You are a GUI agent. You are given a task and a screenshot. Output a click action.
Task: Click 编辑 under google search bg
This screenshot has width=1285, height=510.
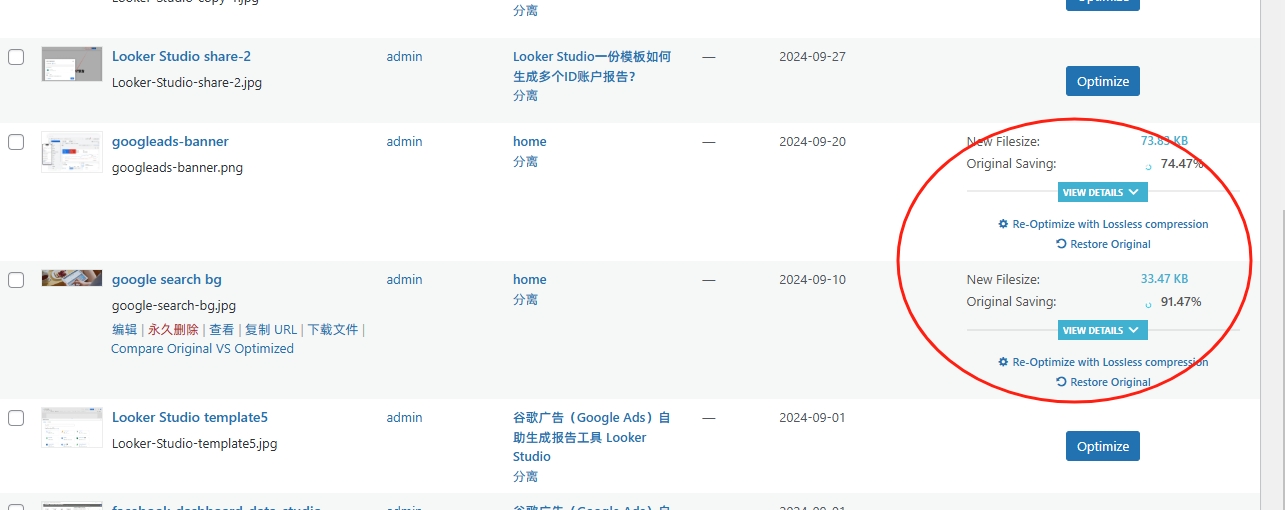pyautogui.click(x=124, y=330)
